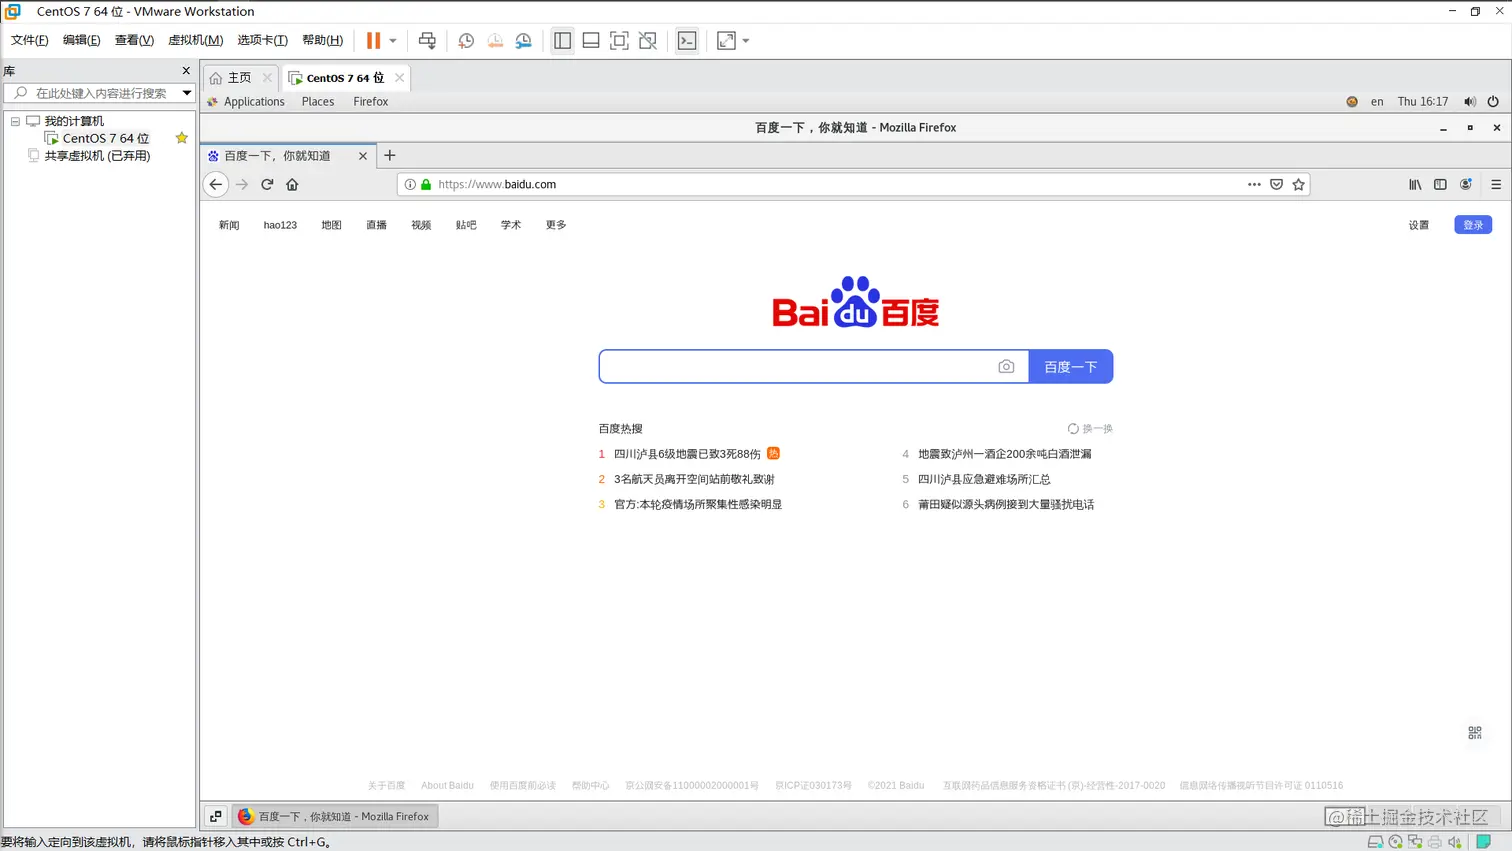
Task: Open Baidu image search with camera icon
Action: click(1006, 367)
